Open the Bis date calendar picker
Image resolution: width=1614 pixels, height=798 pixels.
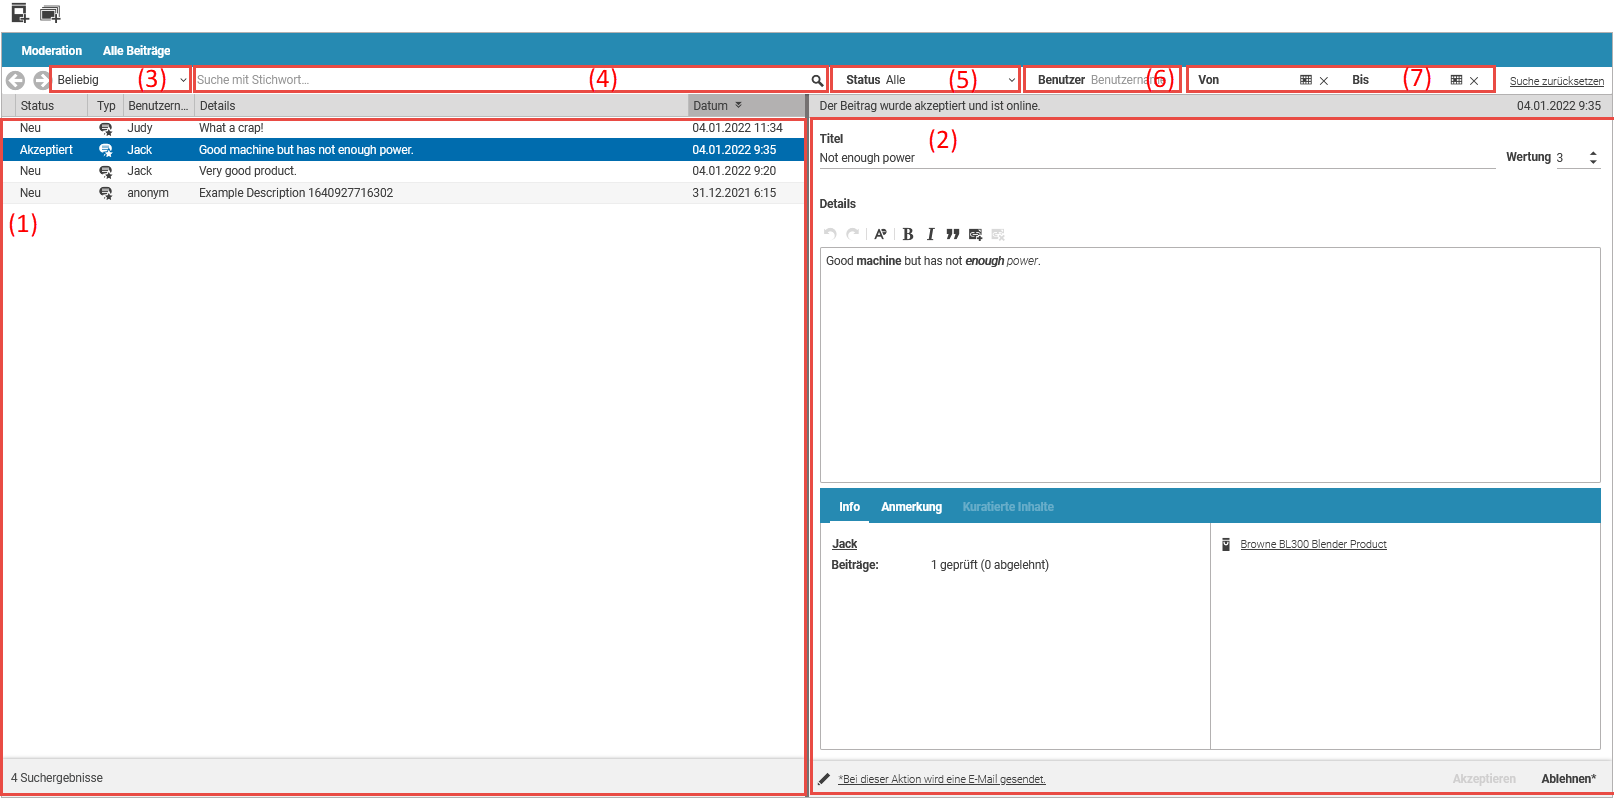click(1456, 80)
